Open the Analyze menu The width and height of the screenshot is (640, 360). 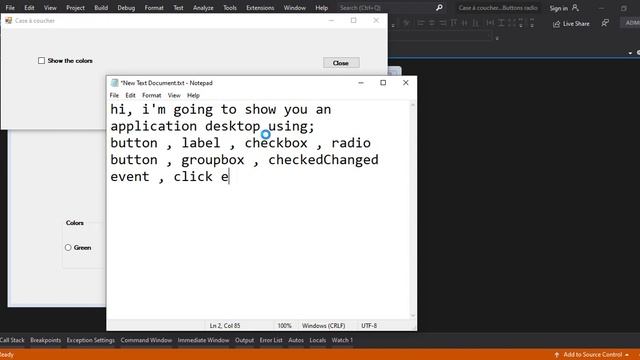tap(203, 8)
